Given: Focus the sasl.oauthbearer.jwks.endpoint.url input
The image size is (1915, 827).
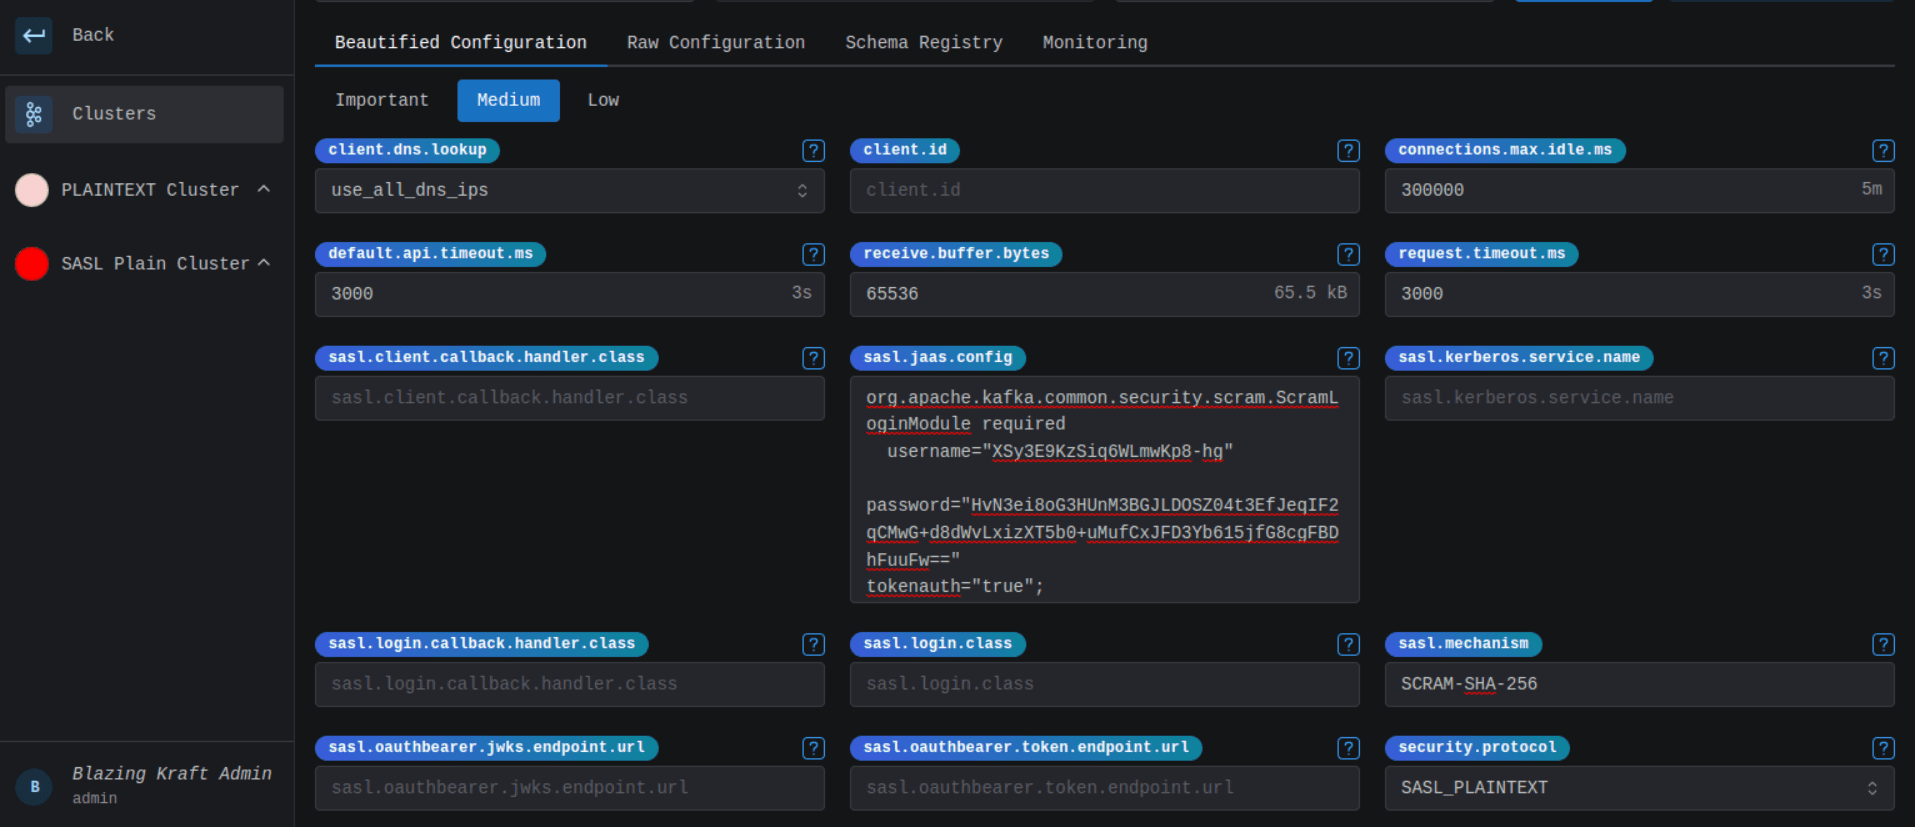Looking at the screenshot, I should (x=570, y=788).
